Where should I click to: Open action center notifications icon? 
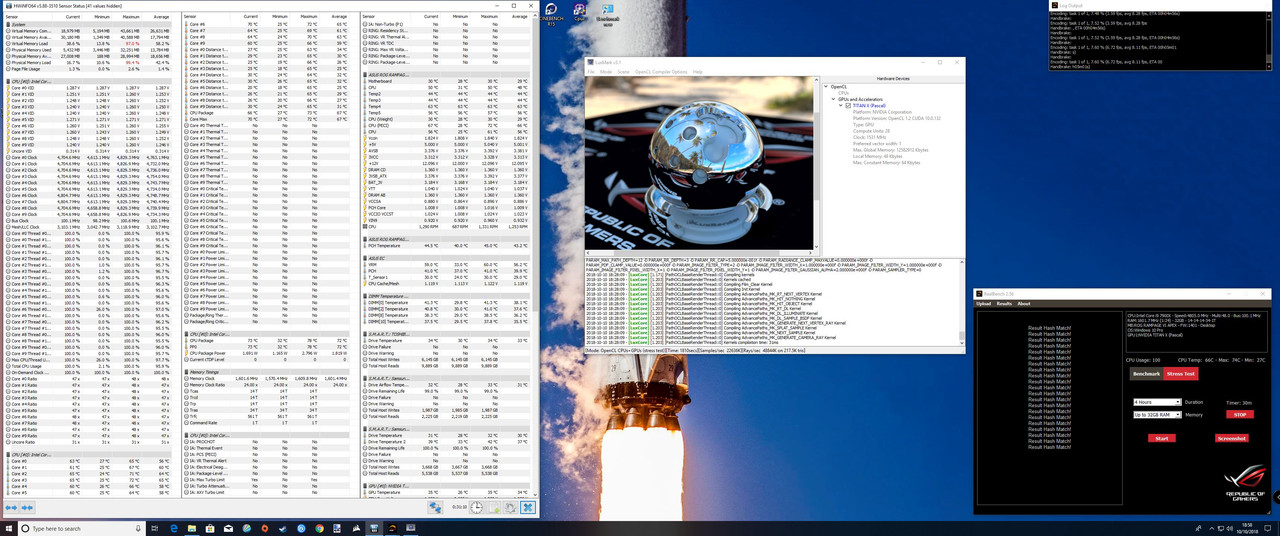pyautogui.click(x=1267, y=528)
